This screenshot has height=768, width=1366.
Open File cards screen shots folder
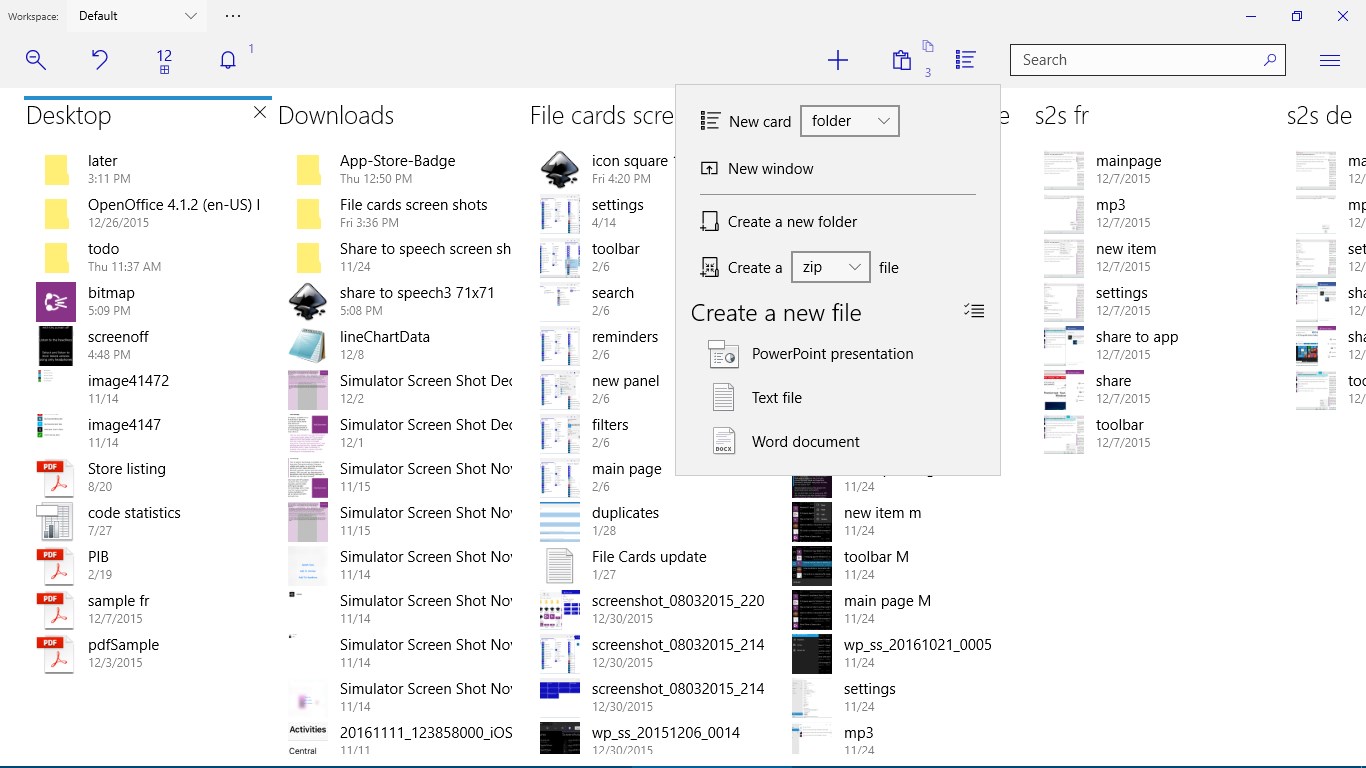tap(414, 205)
